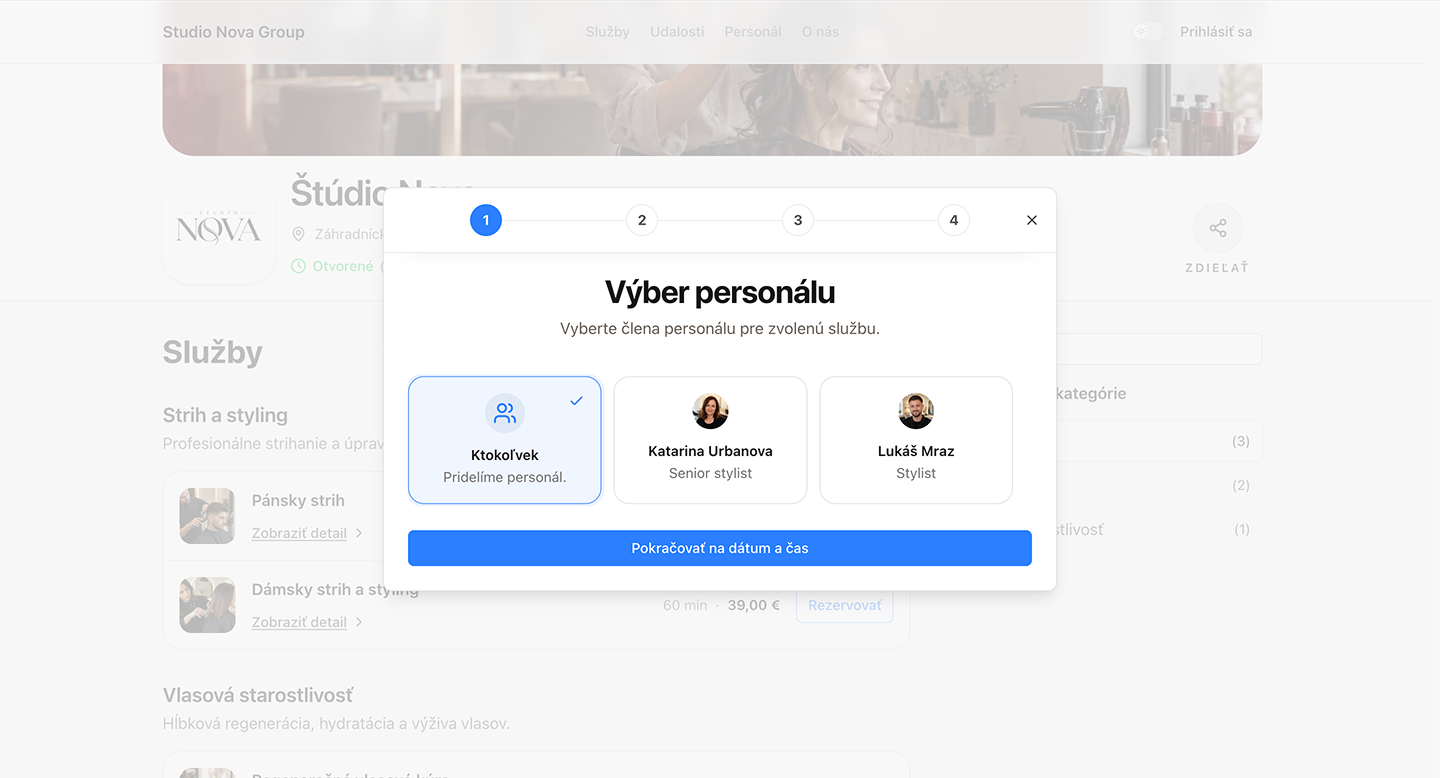Click the checkmark on the Ktokoľvek card
The height and width of the screenshot is (778, 1440).
[576, 401]
